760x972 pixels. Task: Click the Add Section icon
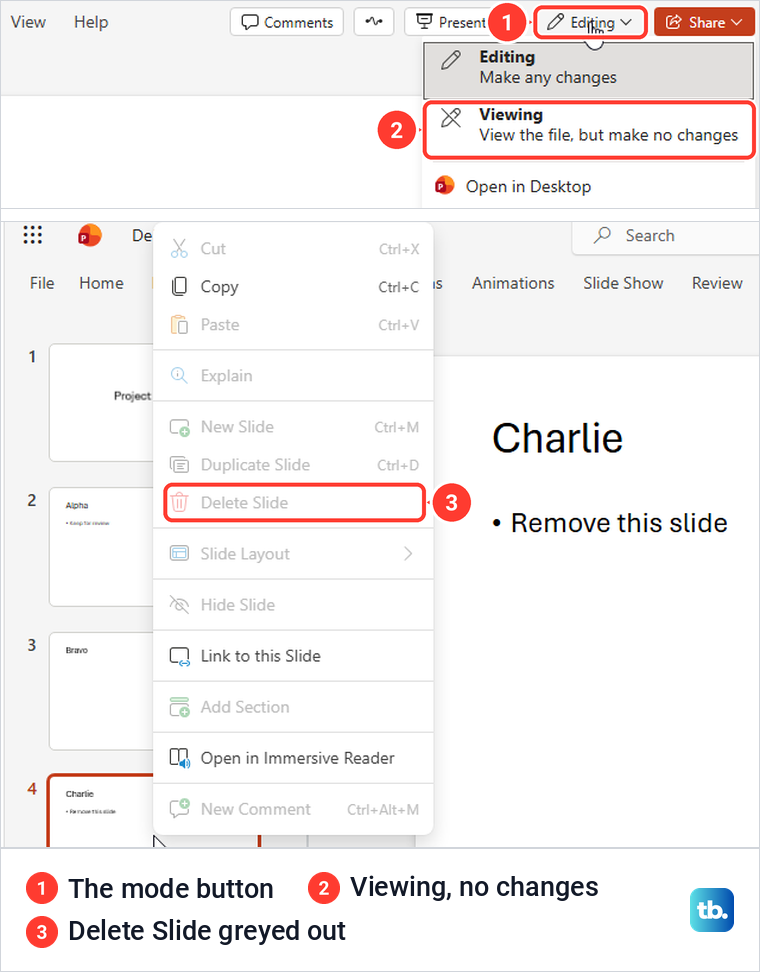pyautogui.click(x=180, y=707)
